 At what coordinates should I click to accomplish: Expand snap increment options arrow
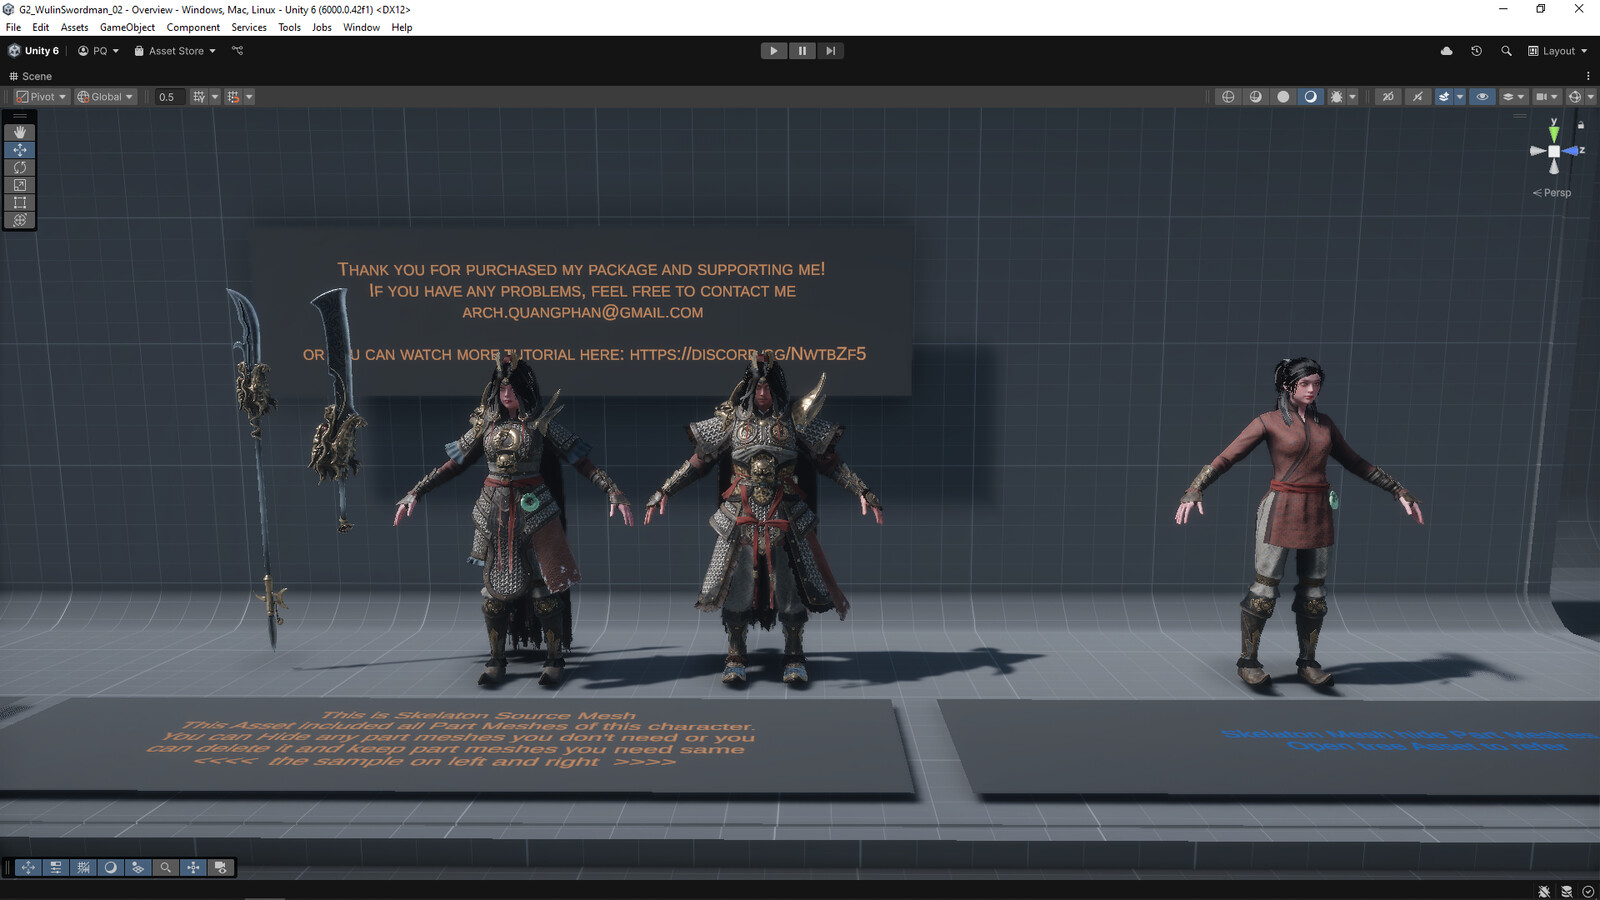249,97
